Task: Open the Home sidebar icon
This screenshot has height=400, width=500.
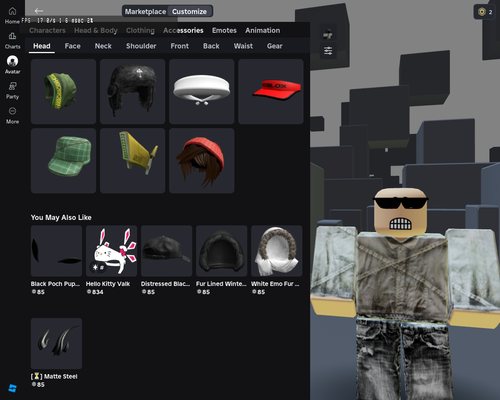Action: 12,15
